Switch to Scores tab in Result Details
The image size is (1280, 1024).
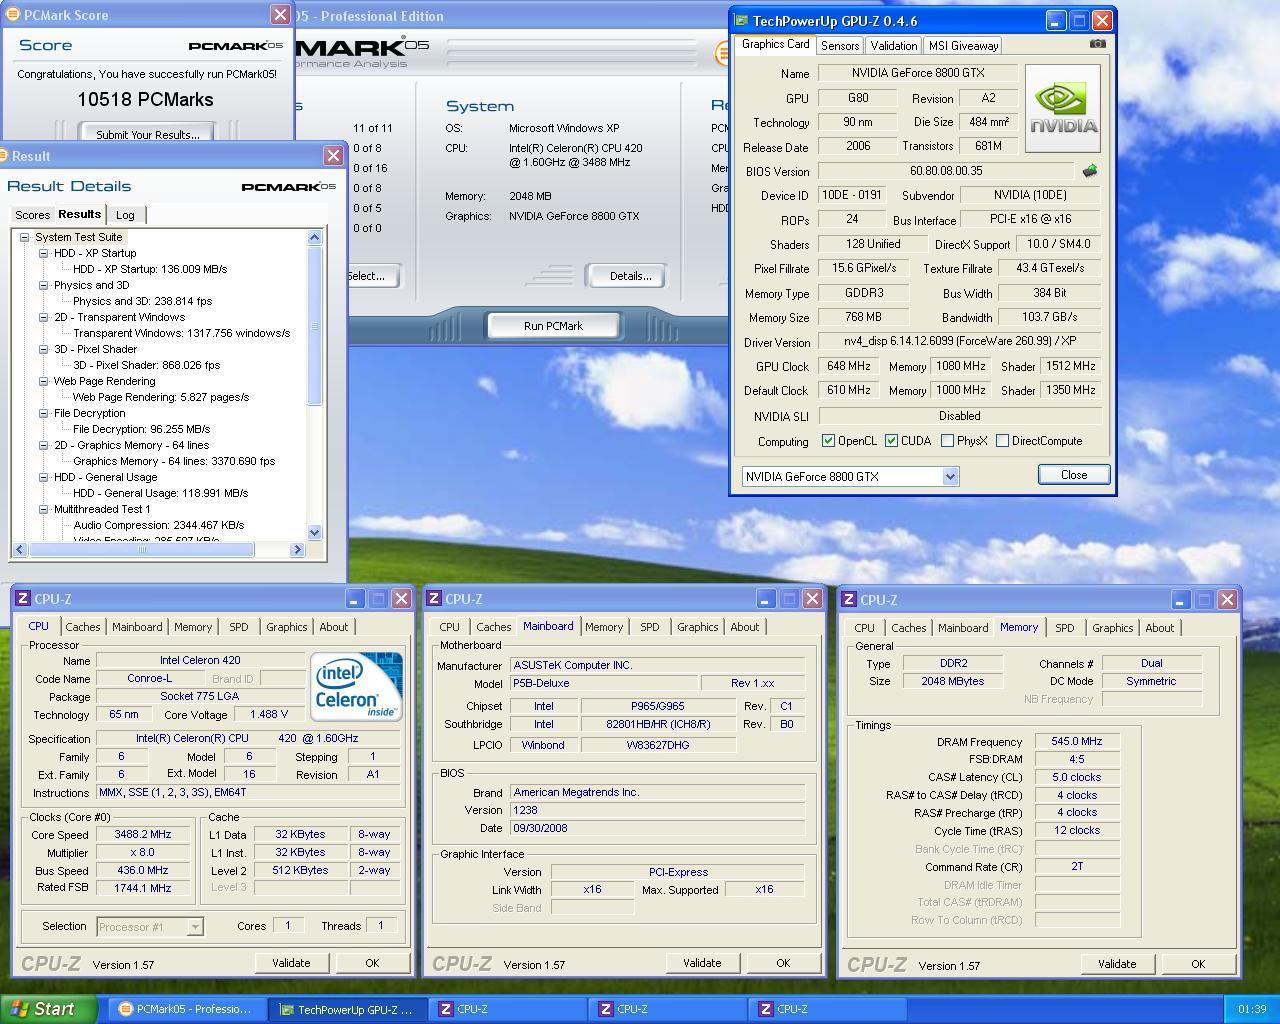click(x=32, y=215)
